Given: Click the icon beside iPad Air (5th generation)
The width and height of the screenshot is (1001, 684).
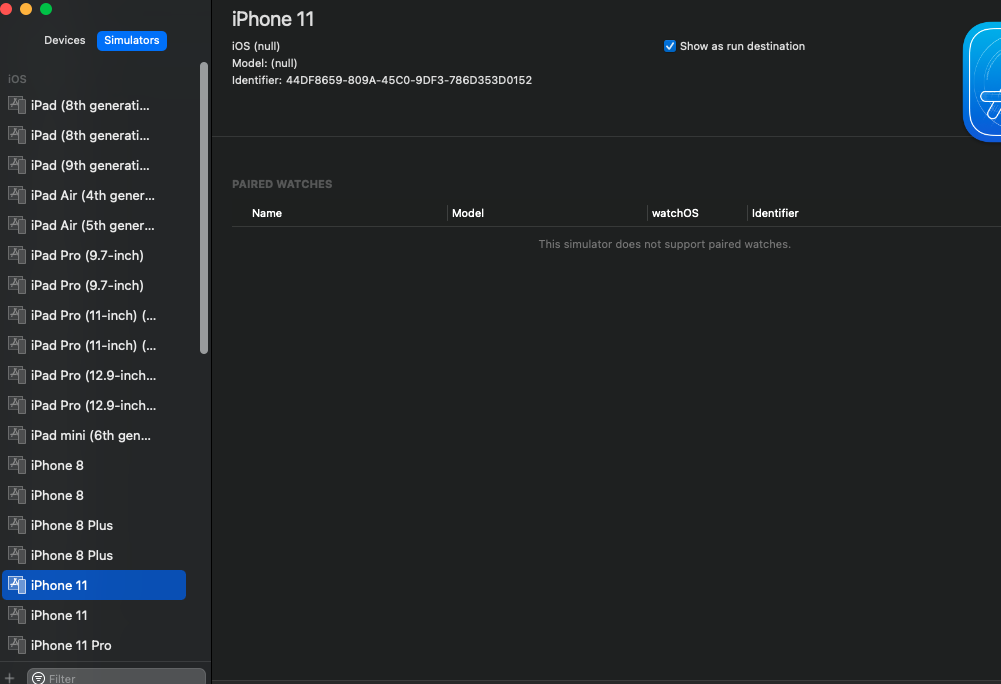Looking at the screenshot, I should pos(16,225).
